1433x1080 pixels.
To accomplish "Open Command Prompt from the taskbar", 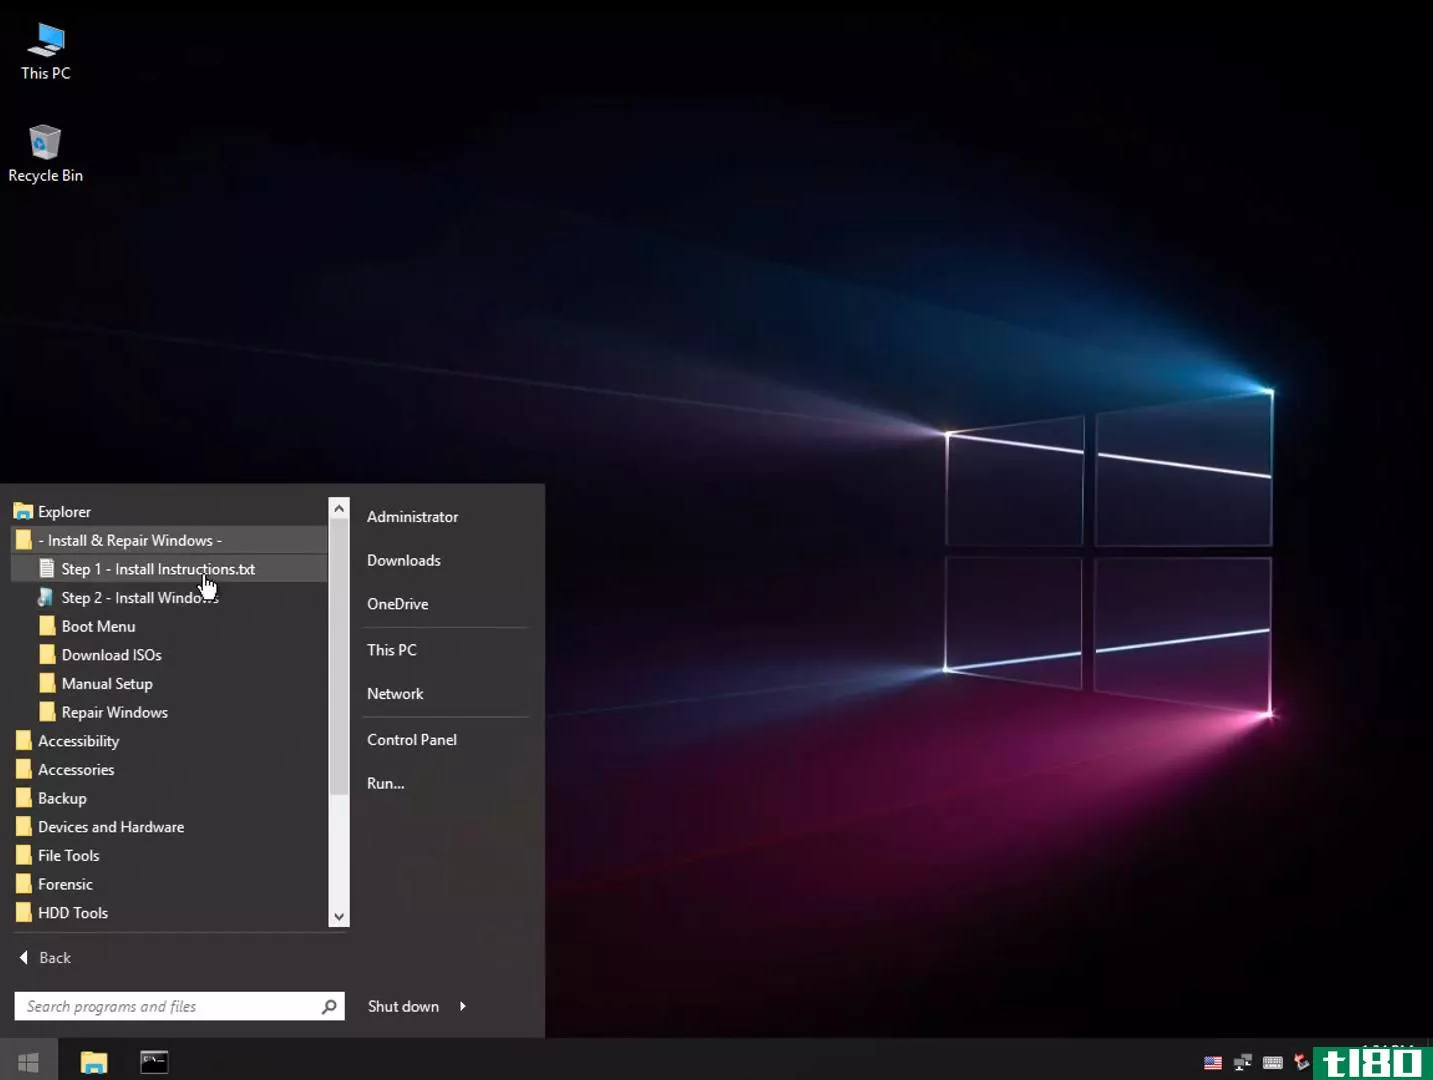I will (154, 1062).
